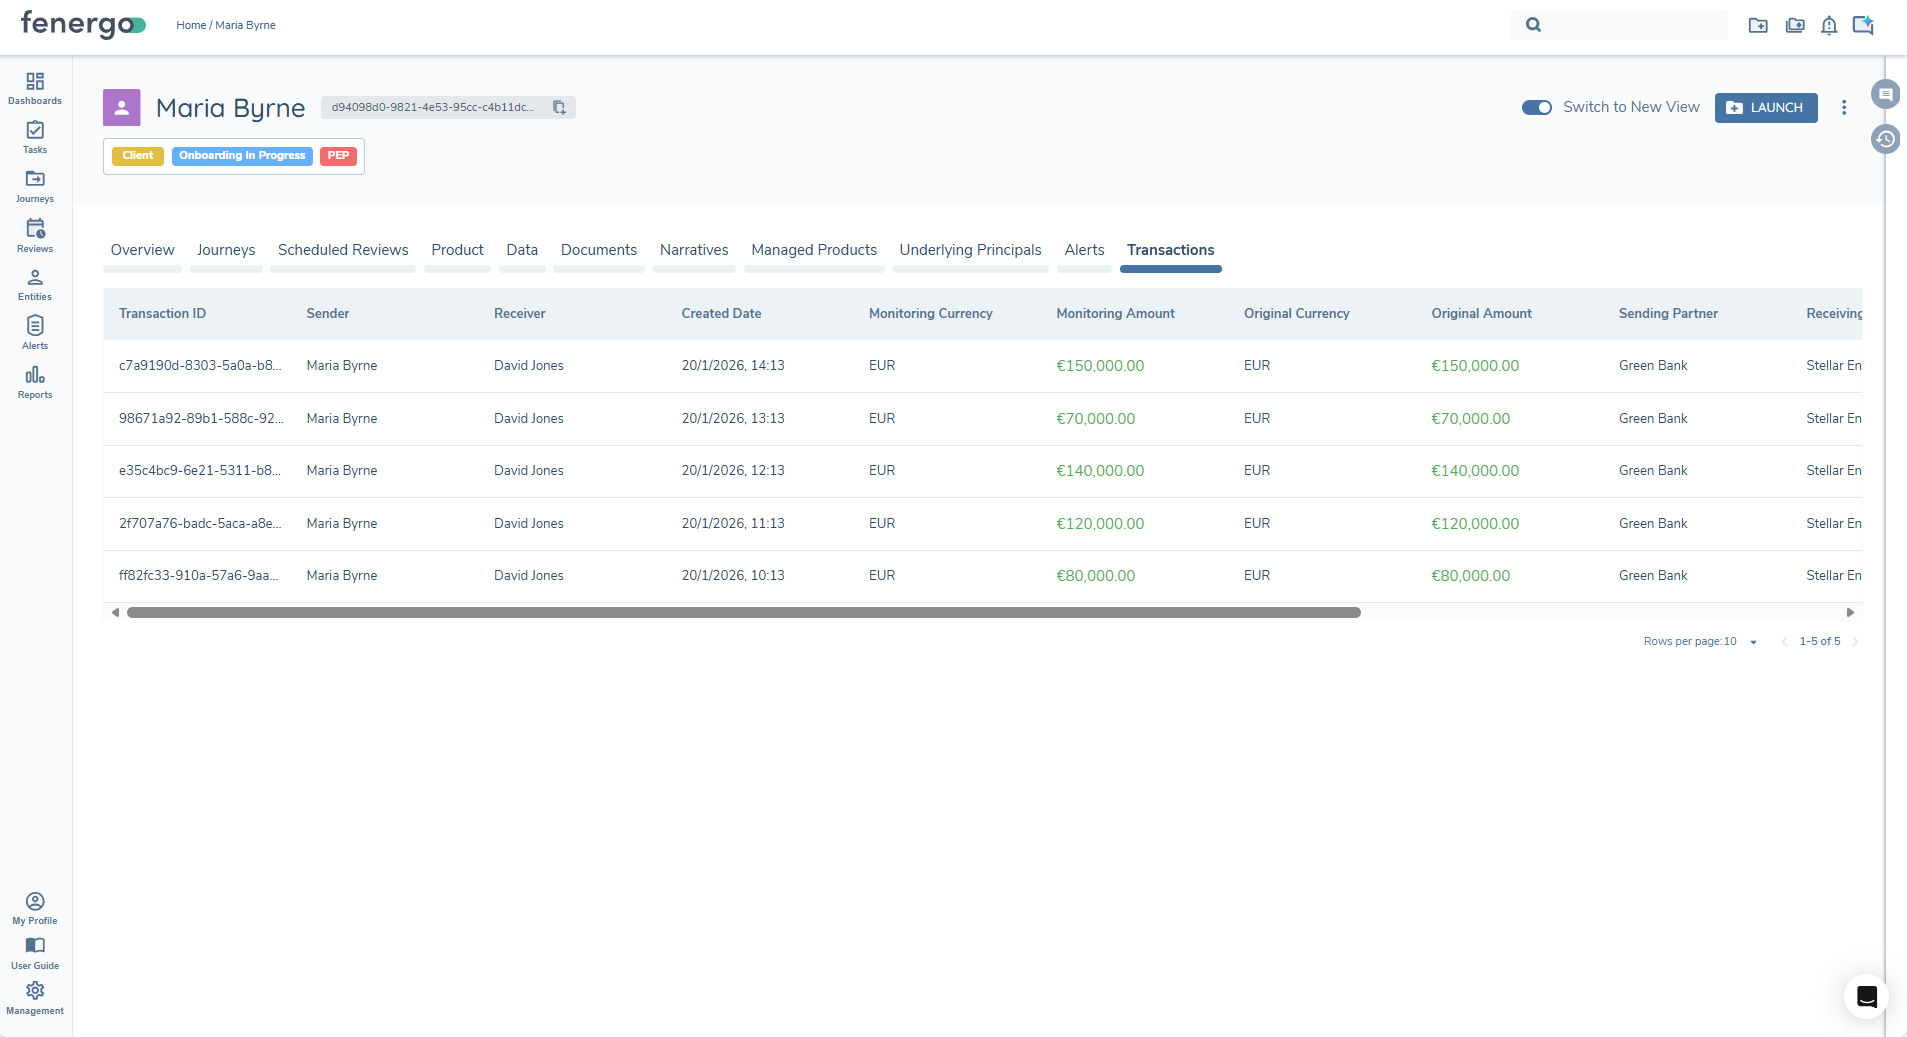Toggle the Switch to New View switch
Viewport: 1907px width, 1037px height.
[x=1536, y=108]
